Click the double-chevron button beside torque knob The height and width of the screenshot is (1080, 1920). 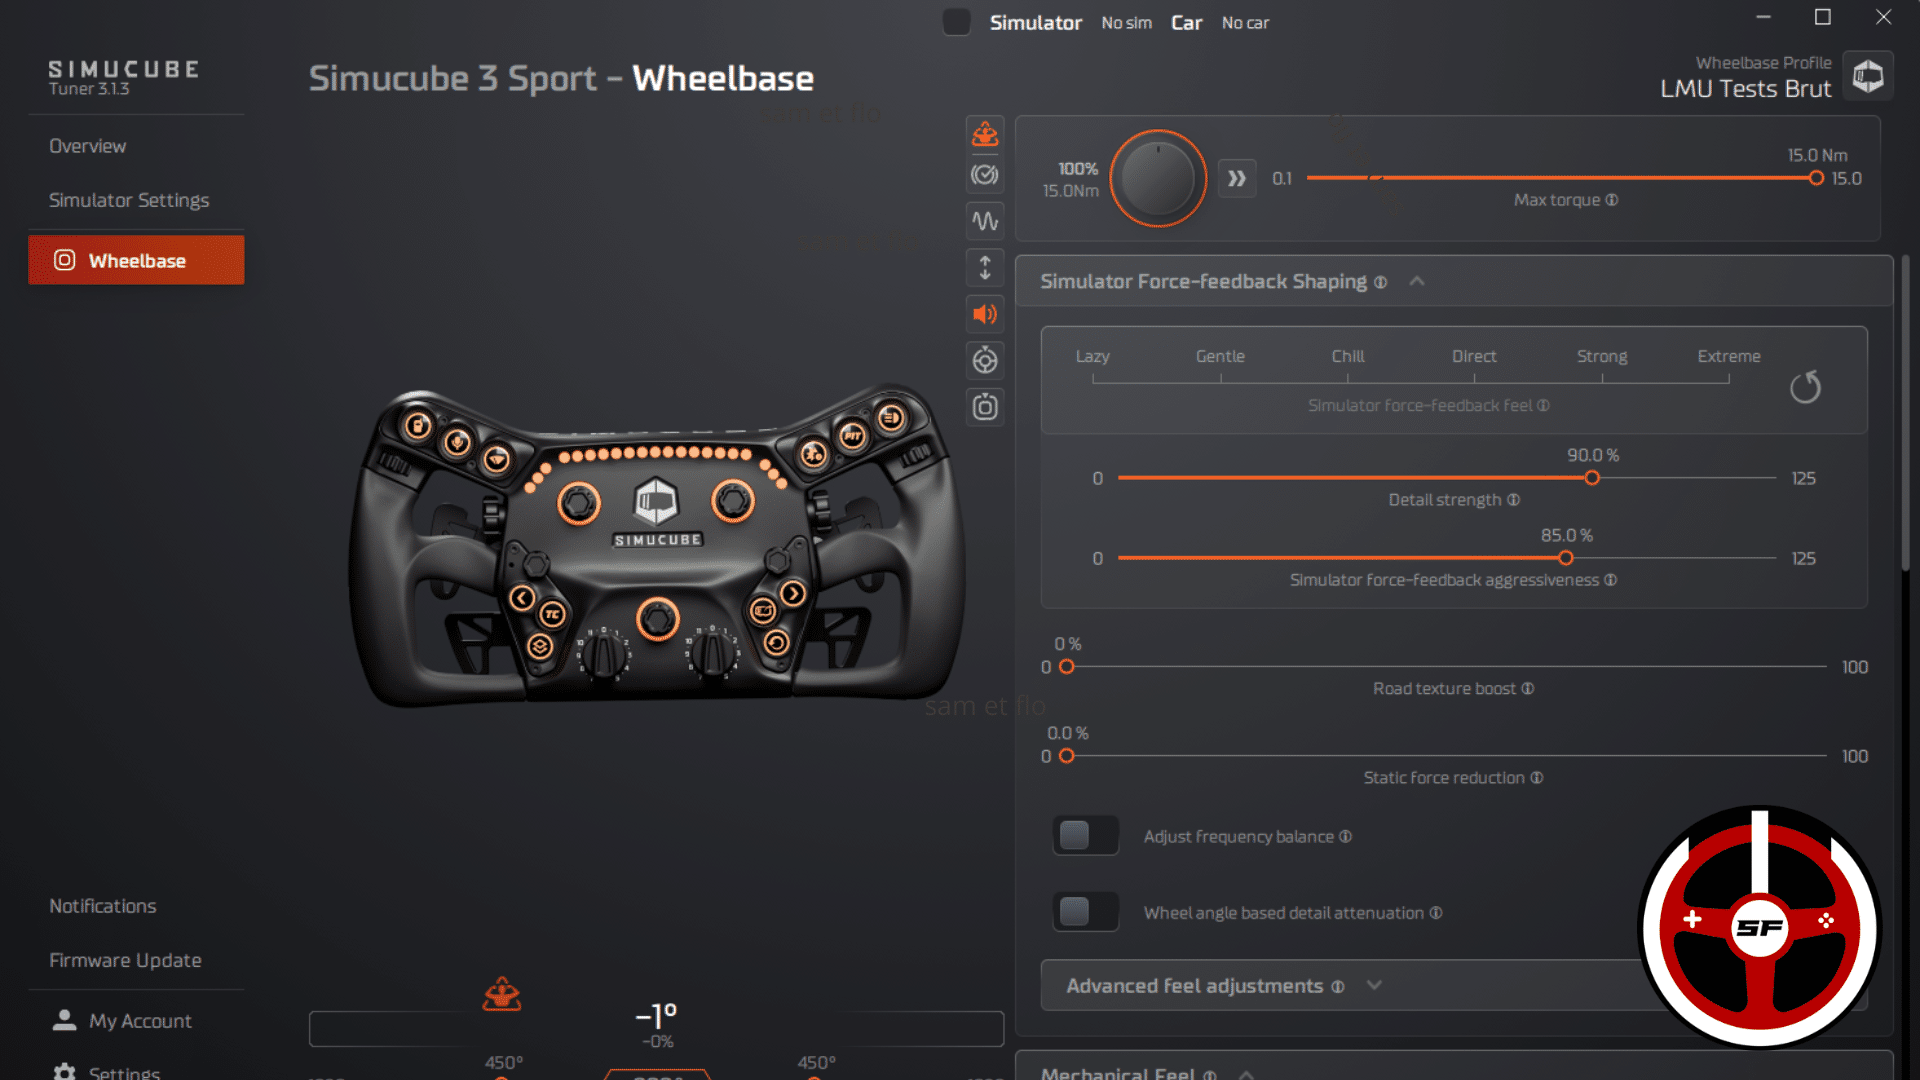[x=1237, y=178]
